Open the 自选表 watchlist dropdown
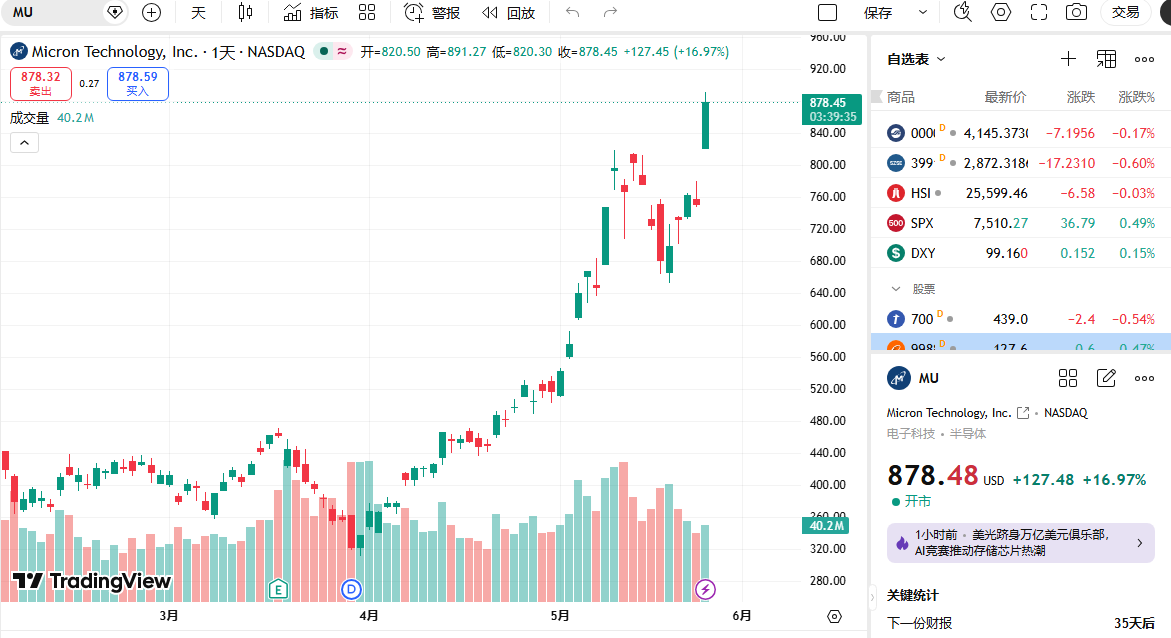The height and width of the screenshot is (638, 1171). coord(916,59)
